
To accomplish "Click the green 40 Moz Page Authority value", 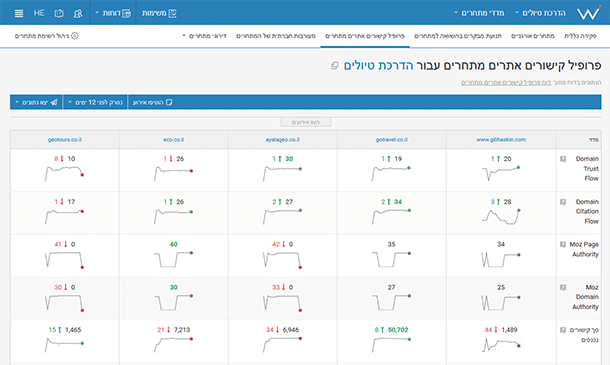I will (x=174, y=244).
